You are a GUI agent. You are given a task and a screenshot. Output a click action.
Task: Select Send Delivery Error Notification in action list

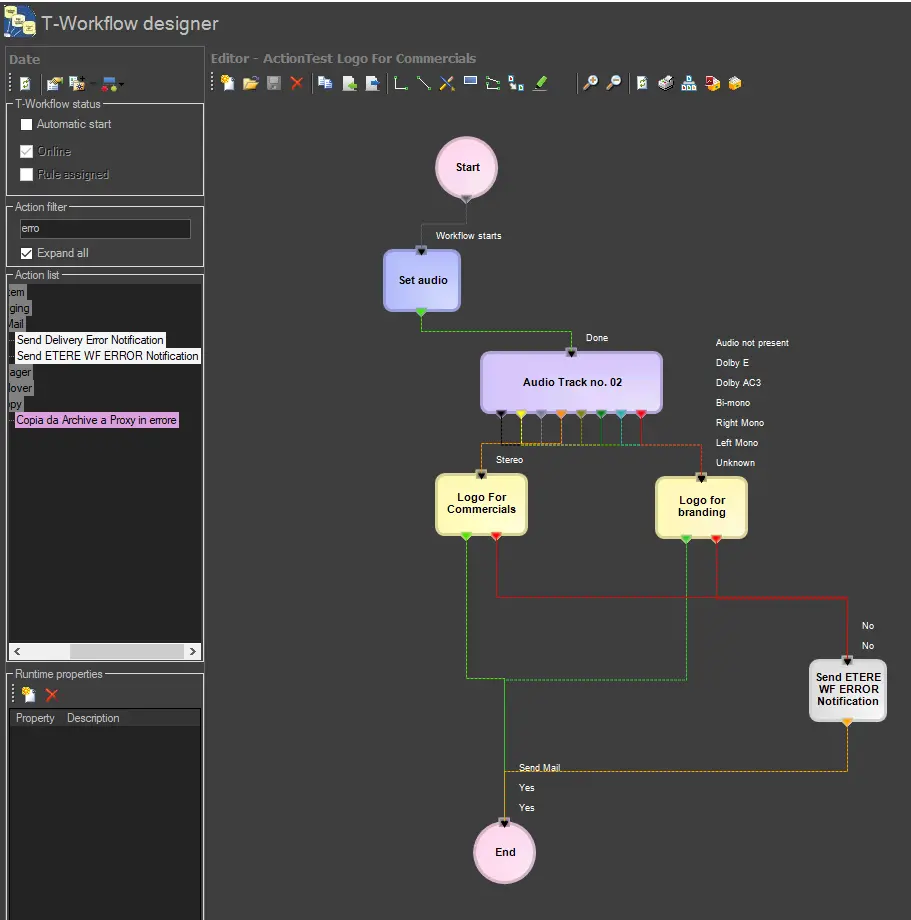tap(90, 340)
